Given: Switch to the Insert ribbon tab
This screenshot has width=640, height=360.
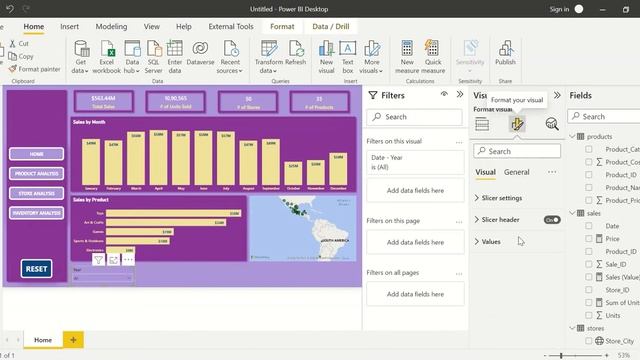Looking at the screenshot, I should [x=69, y=27].
